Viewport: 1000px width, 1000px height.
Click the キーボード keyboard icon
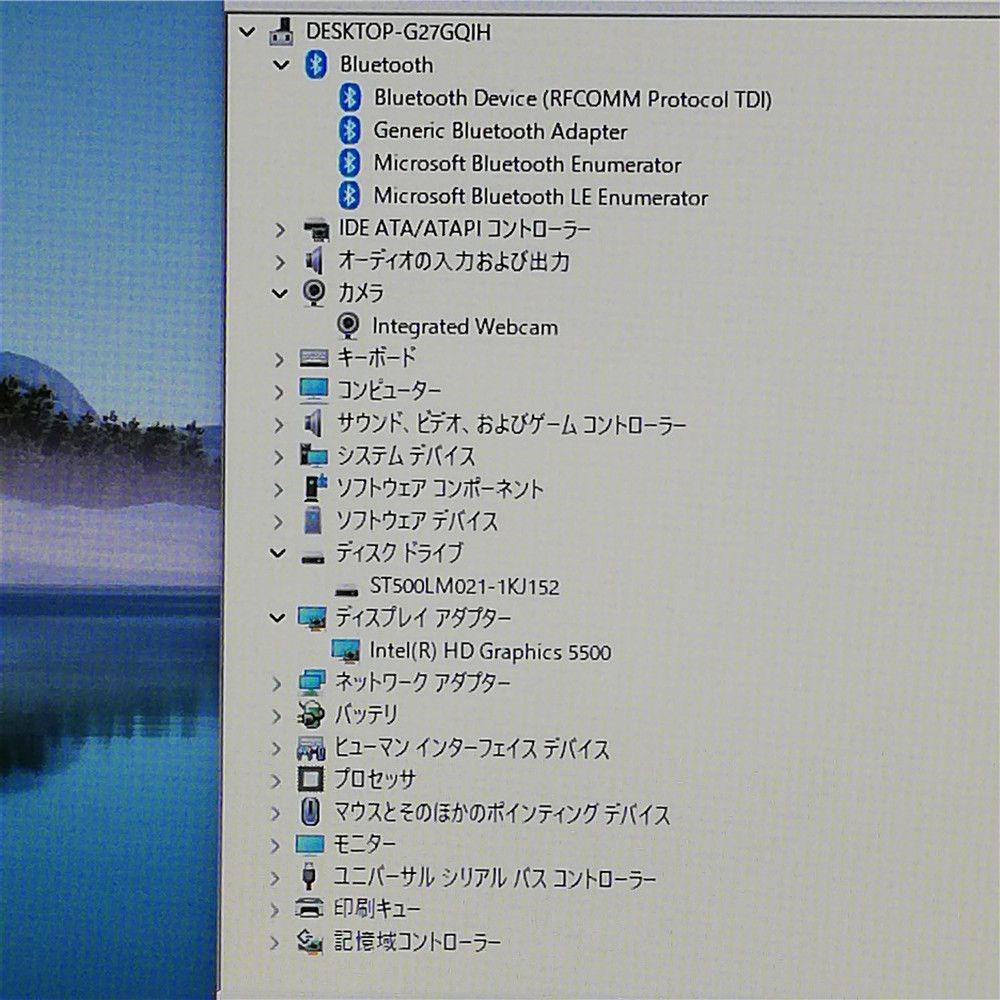pyautogui.click(x=314, y=358)
